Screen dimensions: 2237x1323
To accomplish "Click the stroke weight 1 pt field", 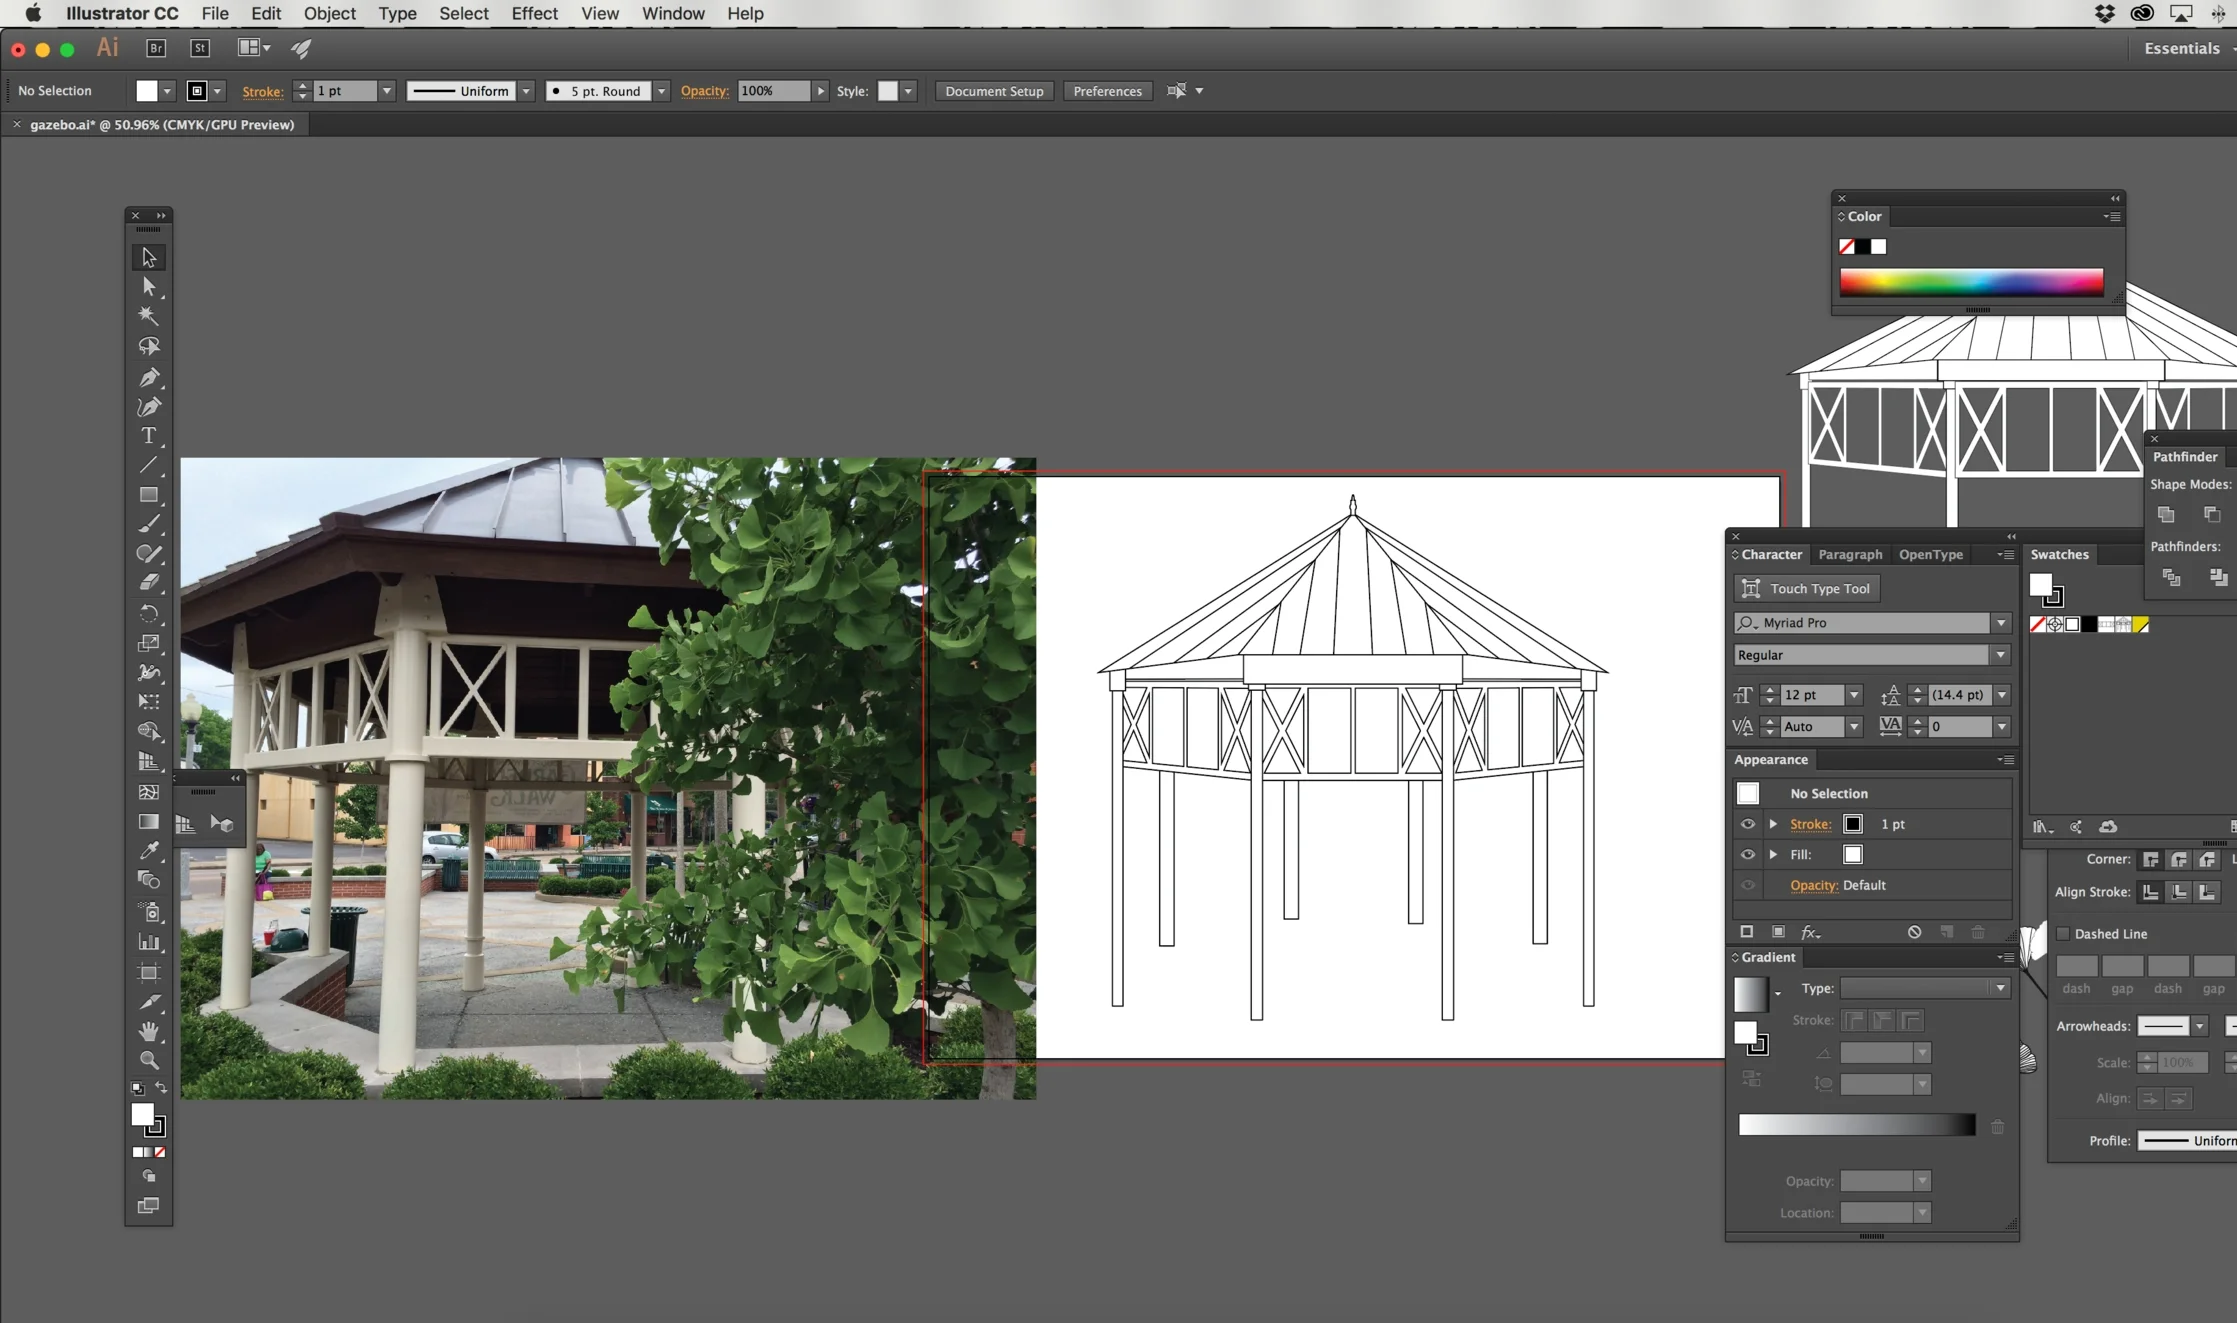I will click(345, 91).
